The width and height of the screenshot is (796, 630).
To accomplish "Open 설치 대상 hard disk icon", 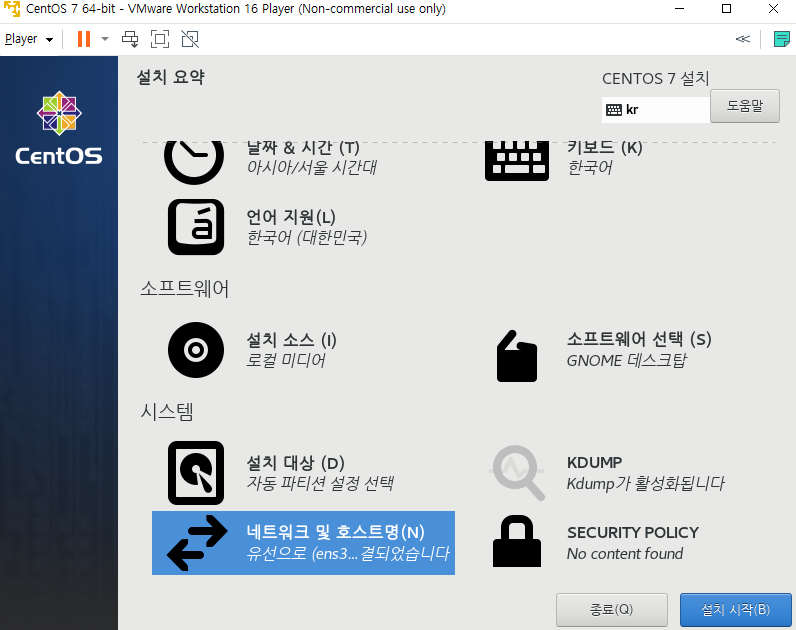I will (x=196, y=473).
